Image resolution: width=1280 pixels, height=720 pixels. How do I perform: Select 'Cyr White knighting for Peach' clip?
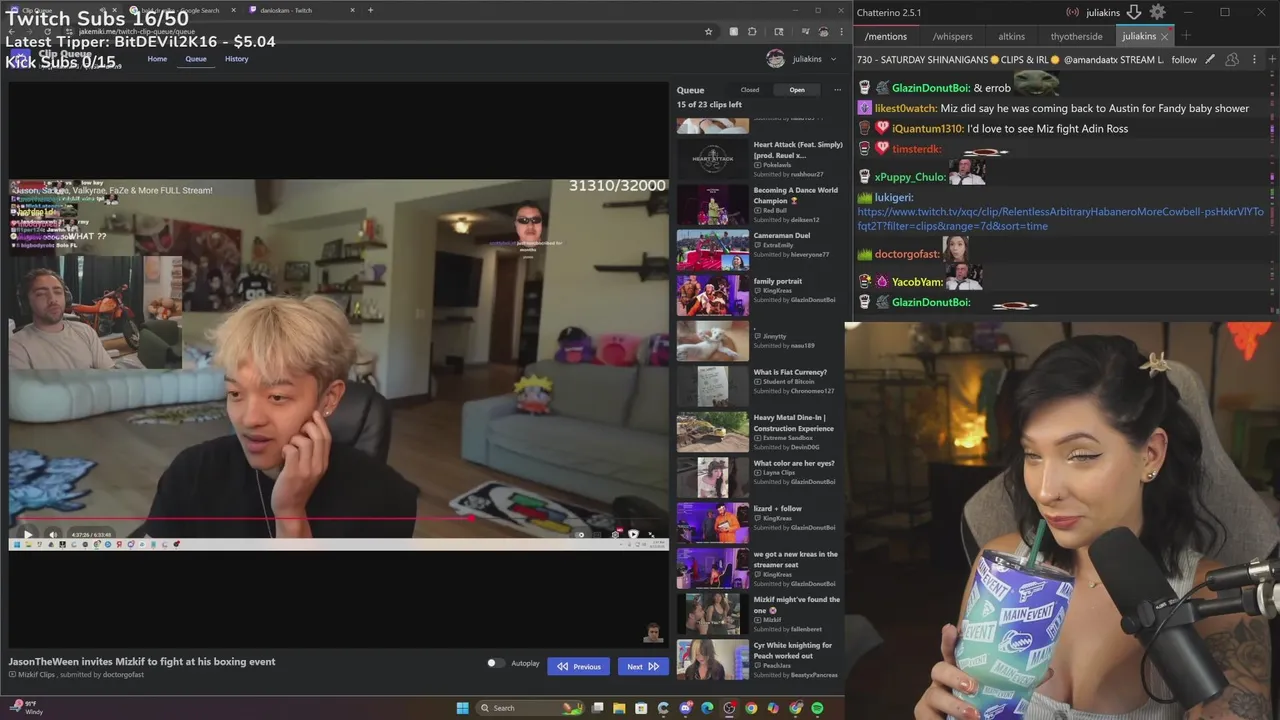tap(759, 660)
